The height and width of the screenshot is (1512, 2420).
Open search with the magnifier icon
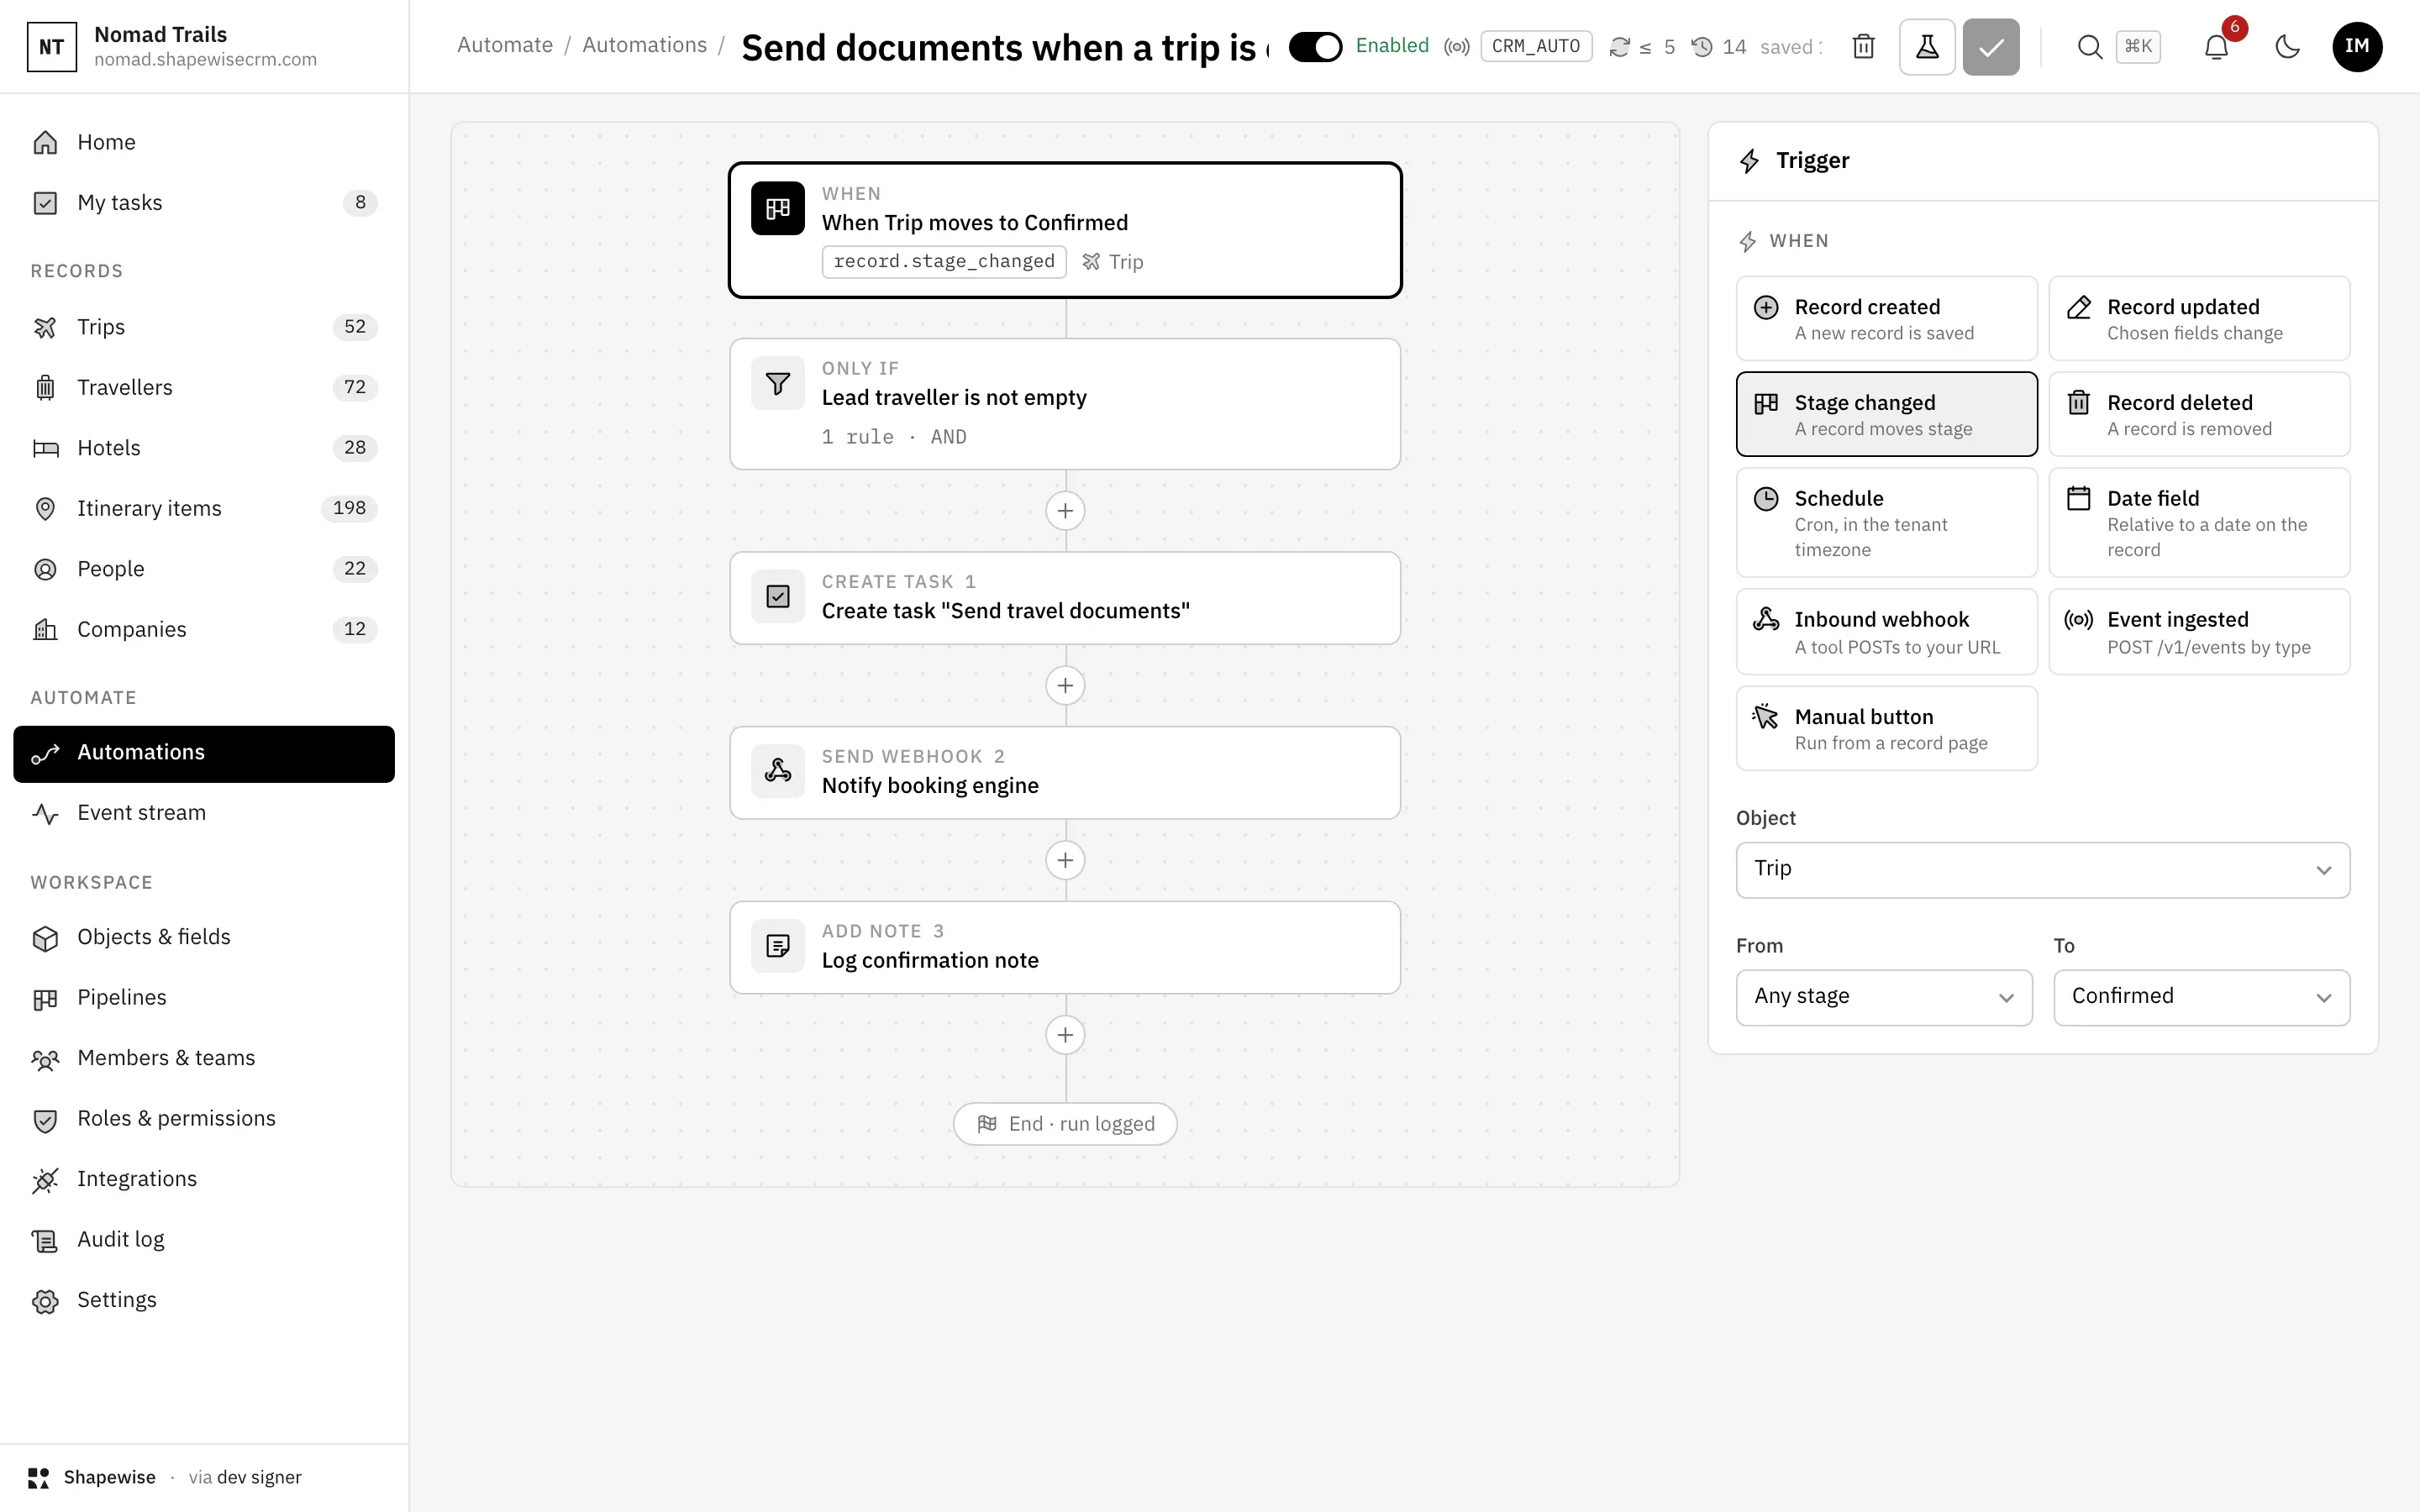pyautogui.click(x=2089, y=47)
